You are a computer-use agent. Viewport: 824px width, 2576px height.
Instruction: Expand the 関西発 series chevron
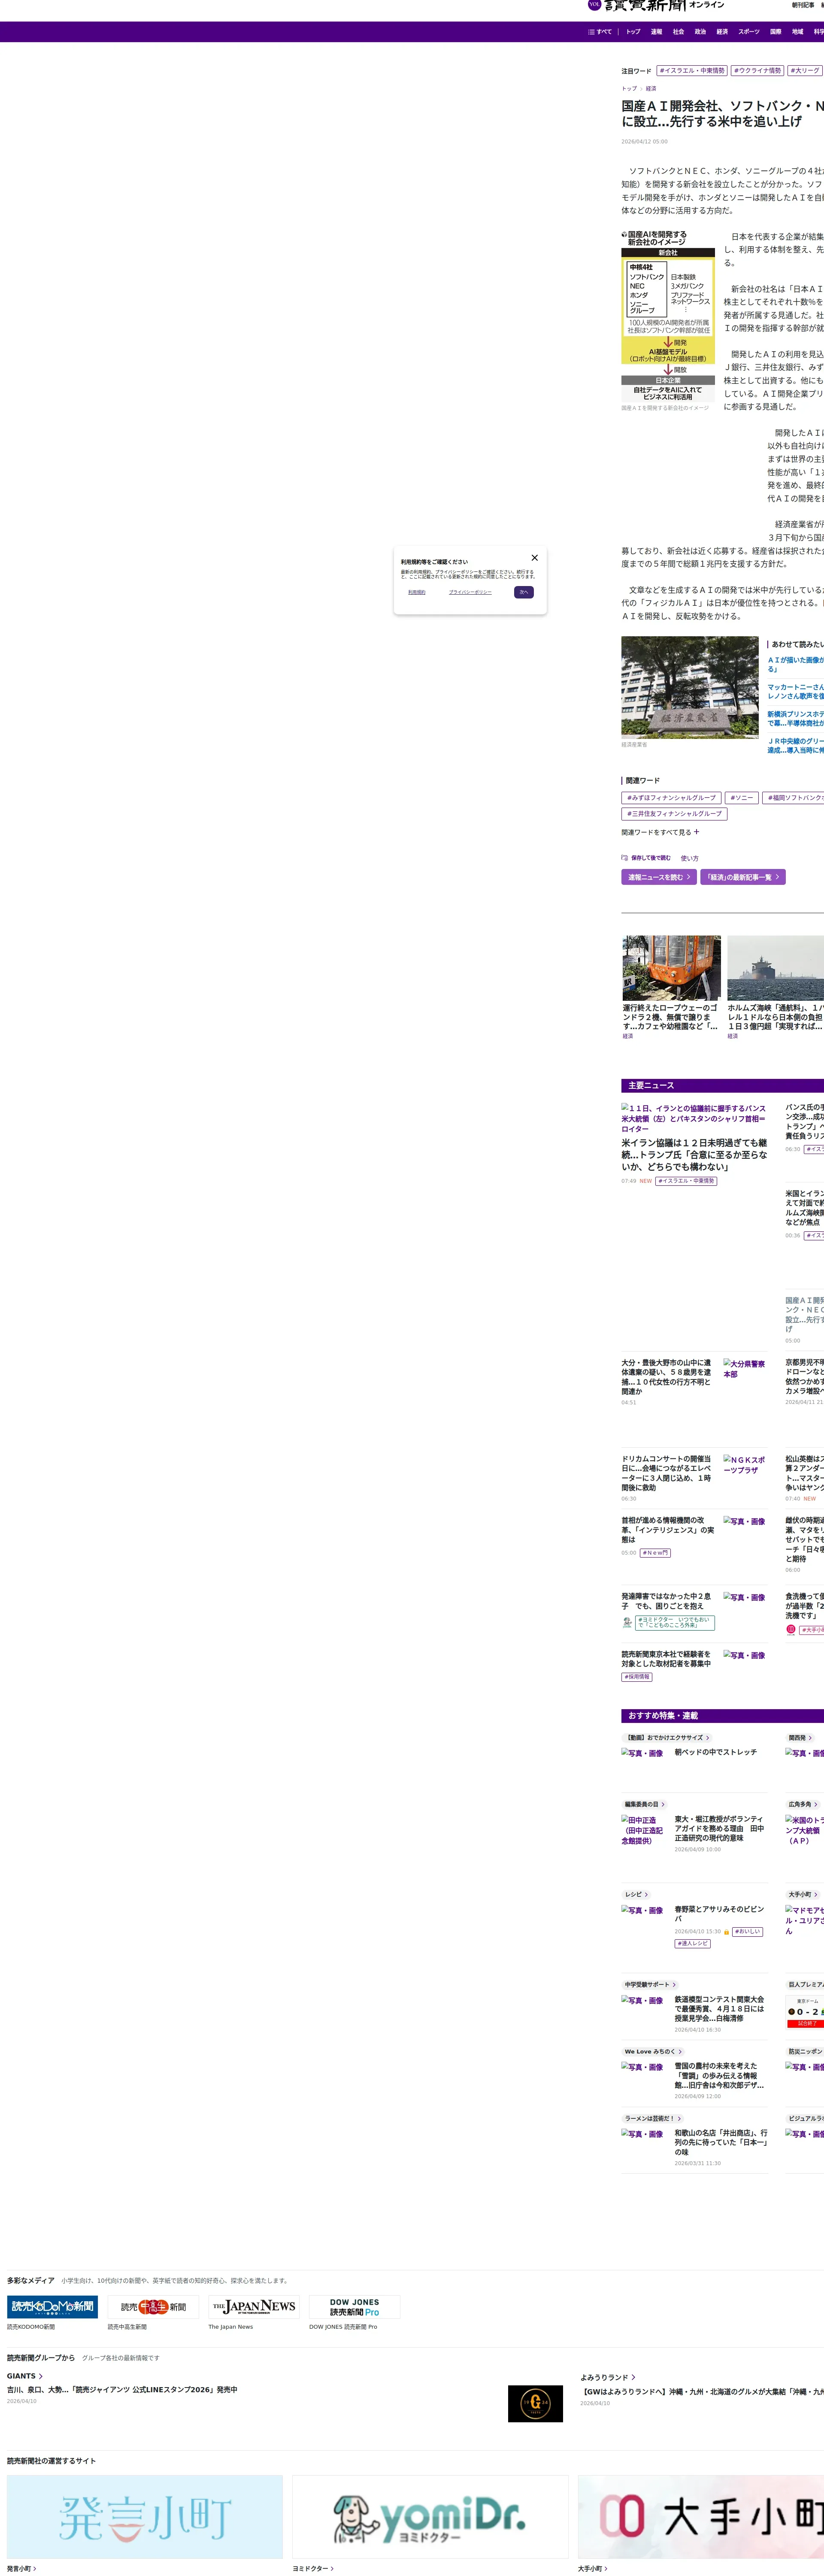(810, 1738)
